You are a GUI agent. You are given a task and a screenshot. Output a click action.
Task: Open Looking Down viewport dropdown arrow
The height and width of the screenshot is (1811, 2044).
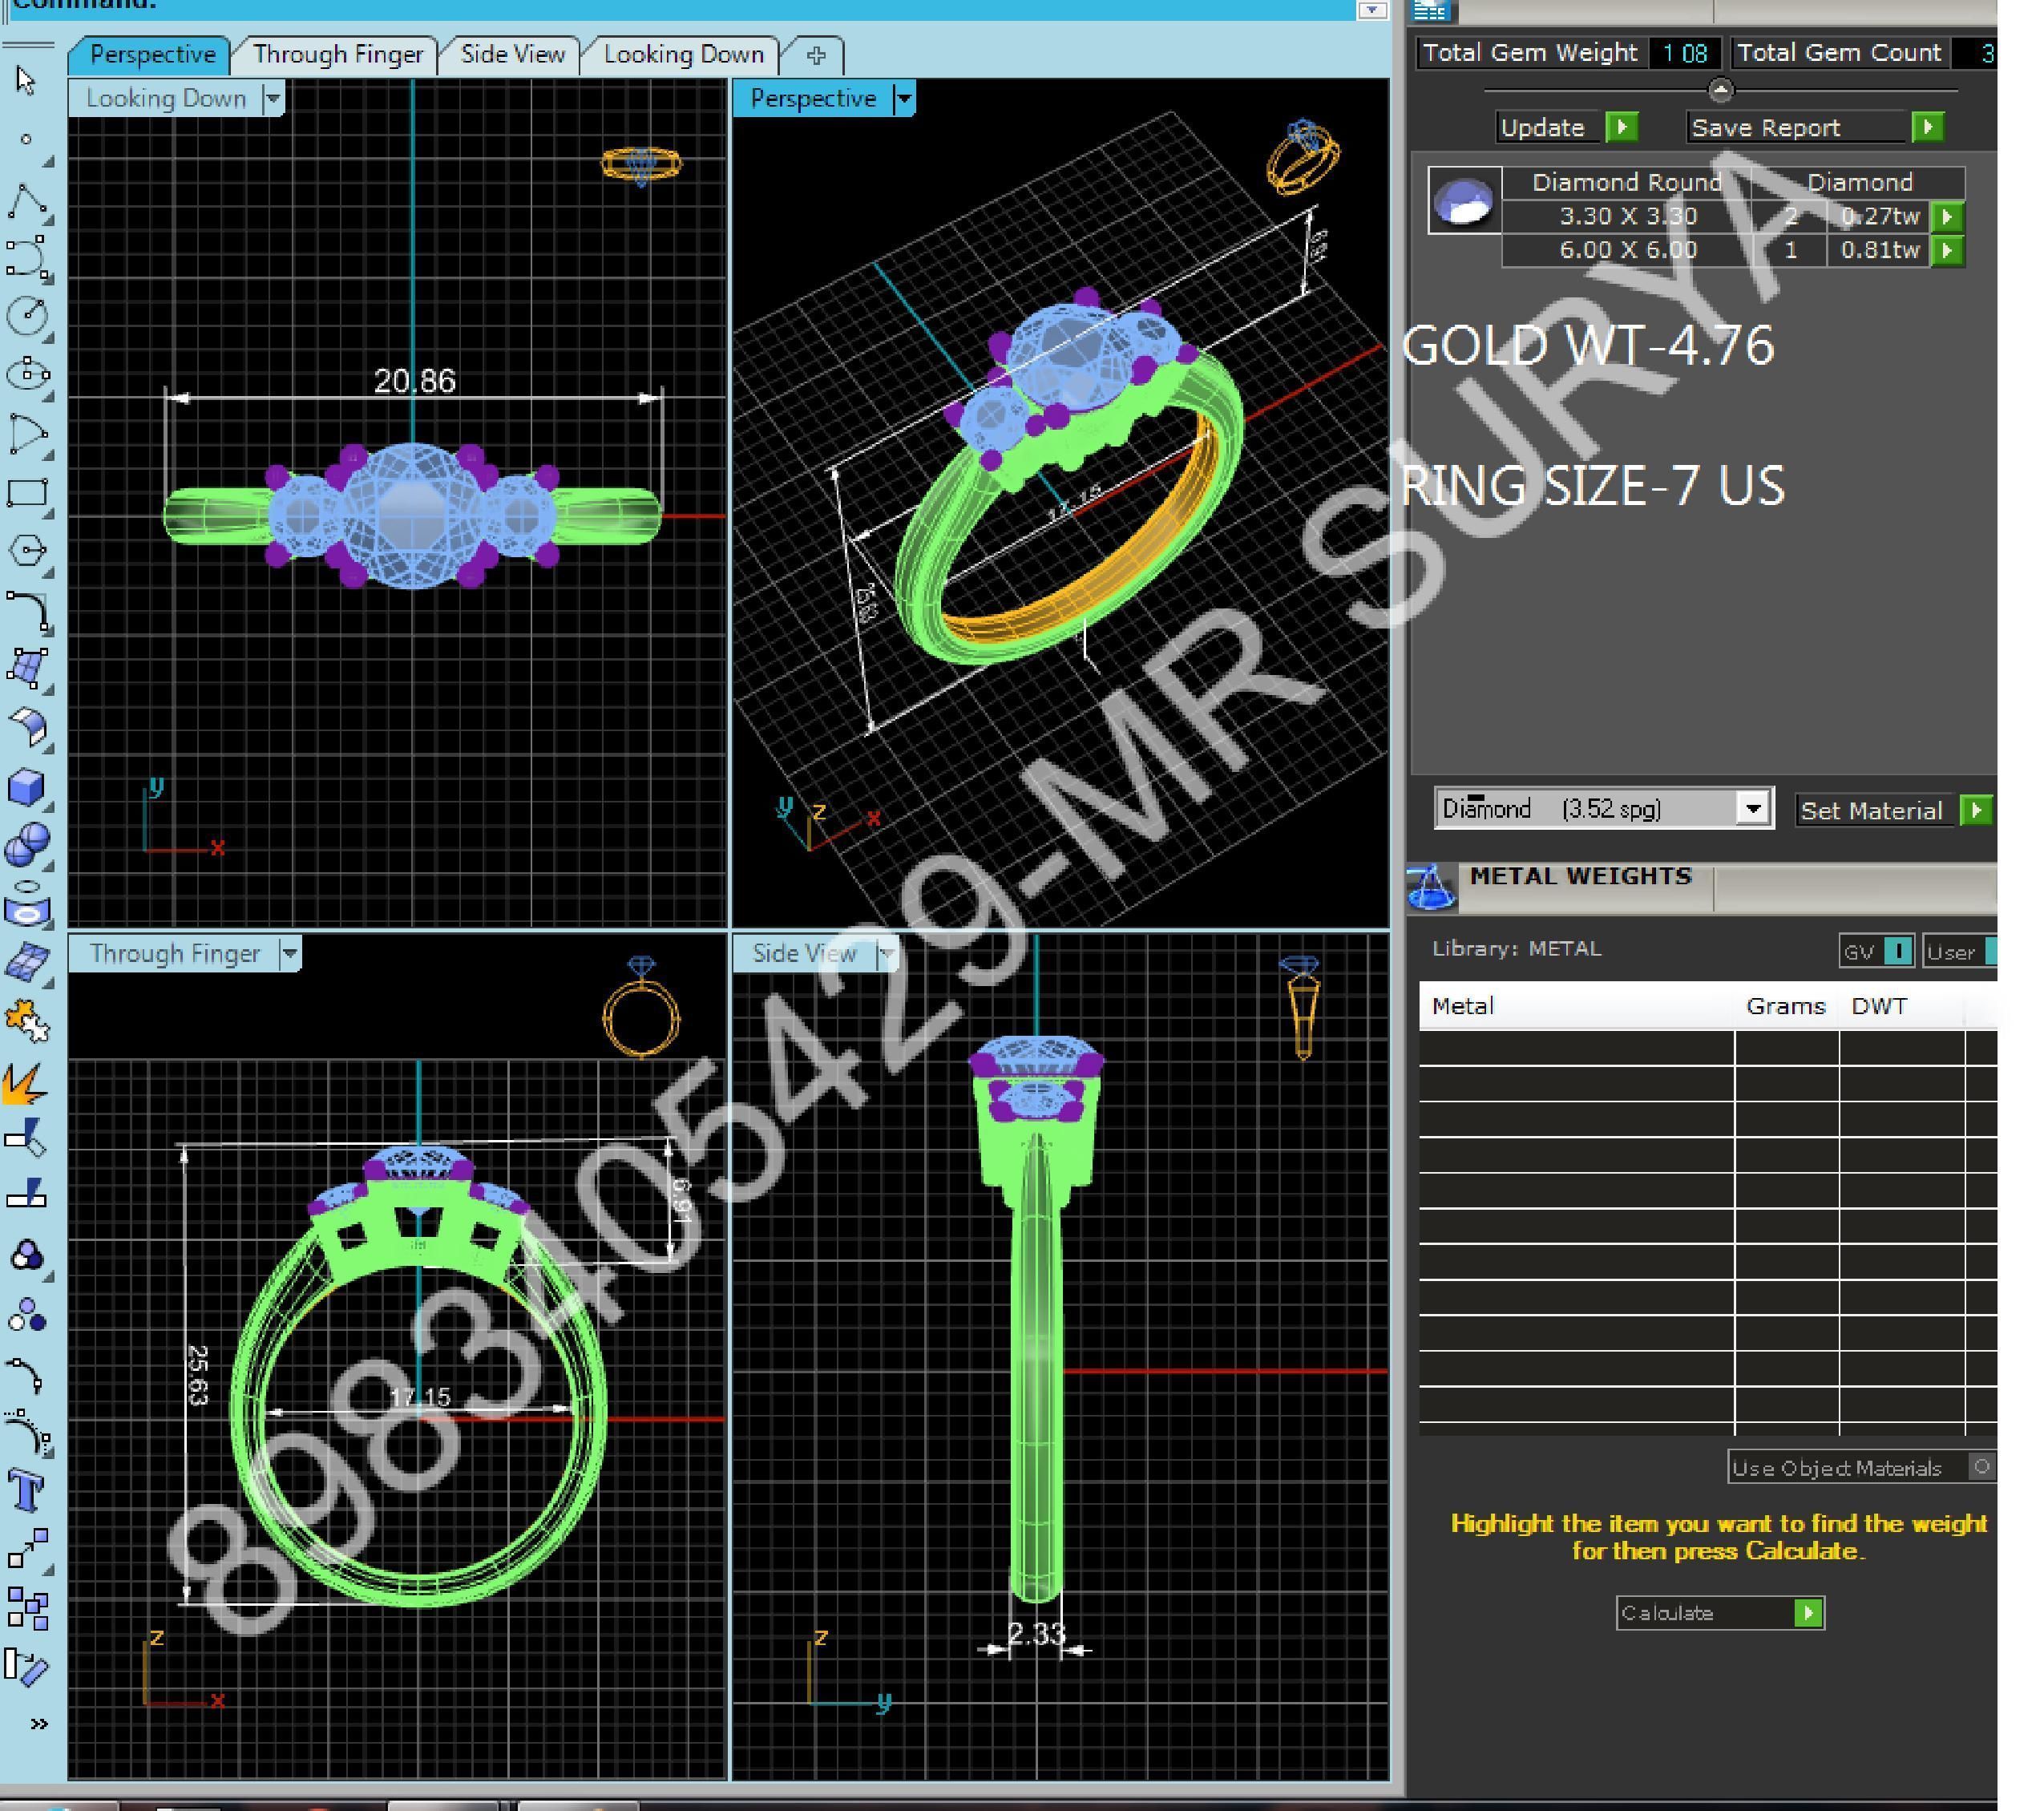(272, 99)
